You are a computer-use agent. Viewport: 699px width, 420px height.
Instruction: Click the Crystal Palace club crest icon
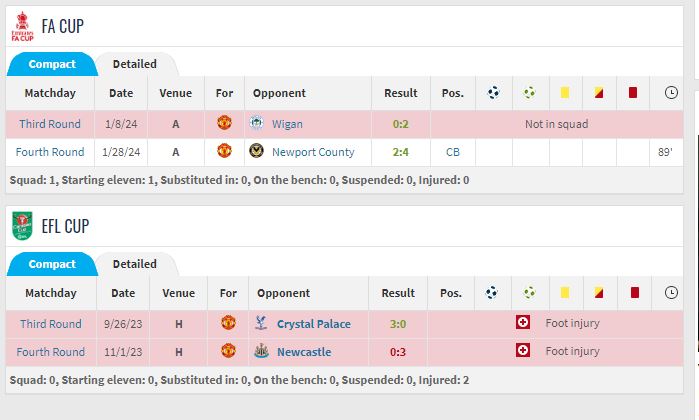[263, 324]
